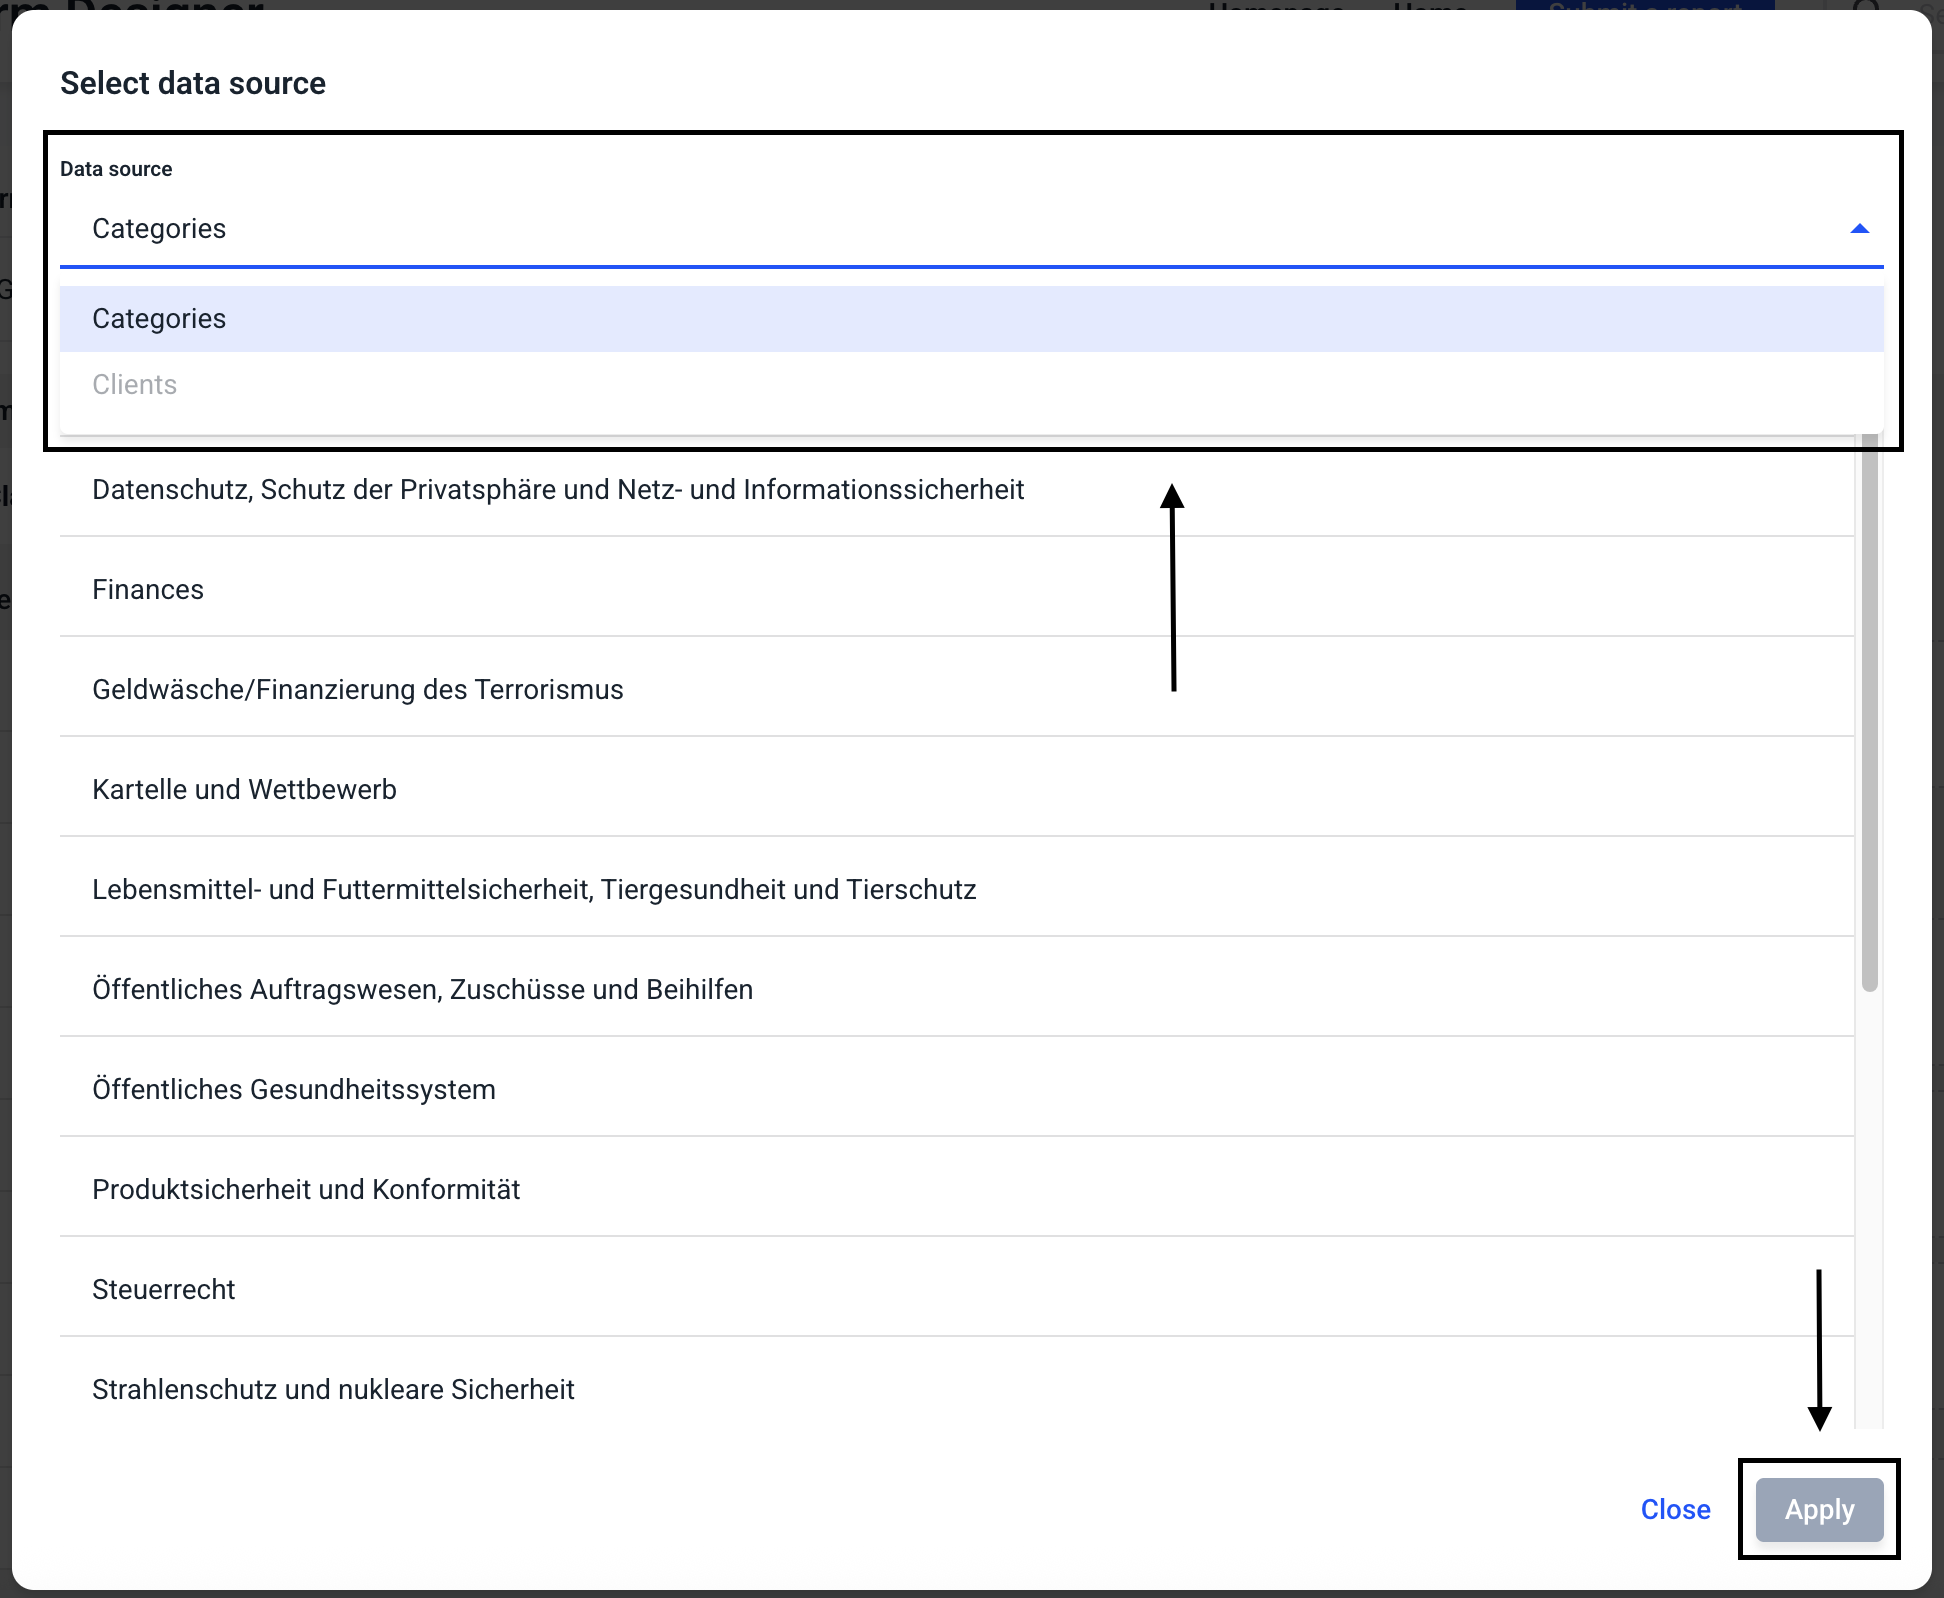Pick Strahlenschutz und nukleare Sicherheit entry
1944x1598 pixels.
(333, 1390)
